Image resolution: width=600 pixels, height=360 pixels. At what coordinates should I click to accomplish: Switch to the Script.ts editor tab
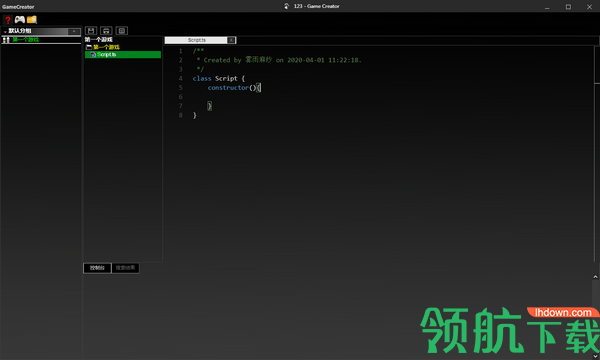pos(197,40)
